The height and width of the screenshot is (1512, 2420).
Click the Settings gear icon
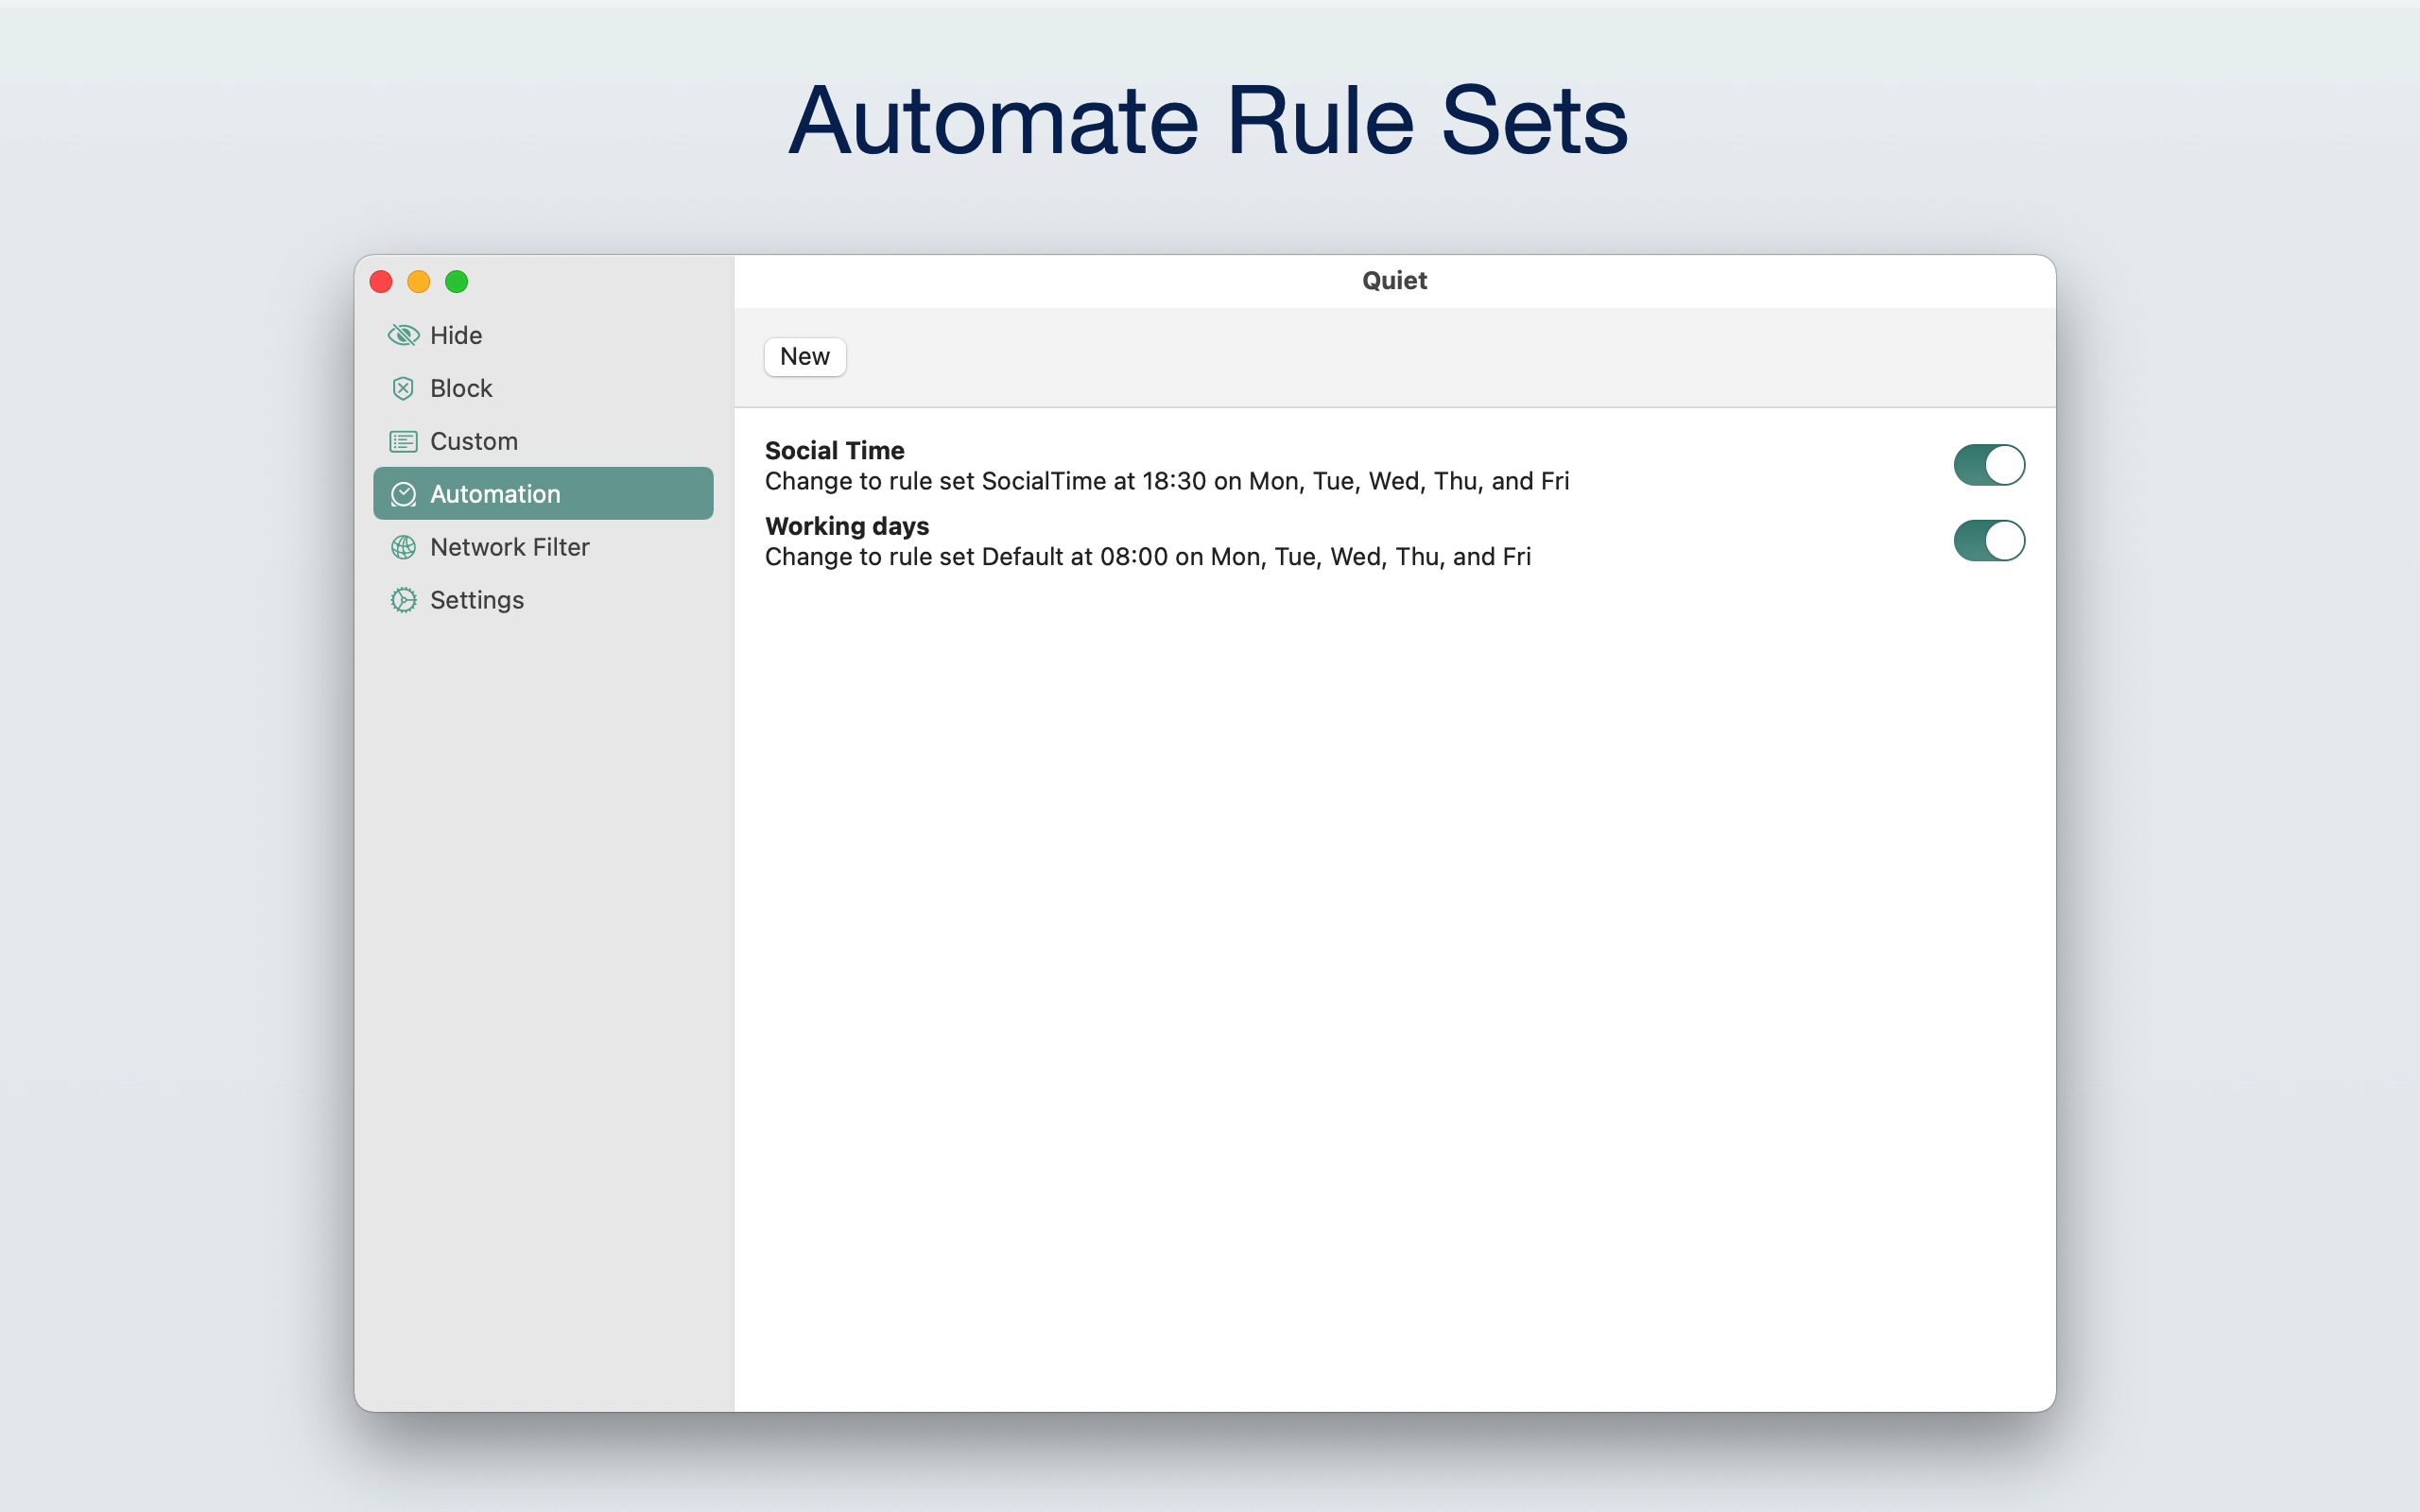(403, 600)
